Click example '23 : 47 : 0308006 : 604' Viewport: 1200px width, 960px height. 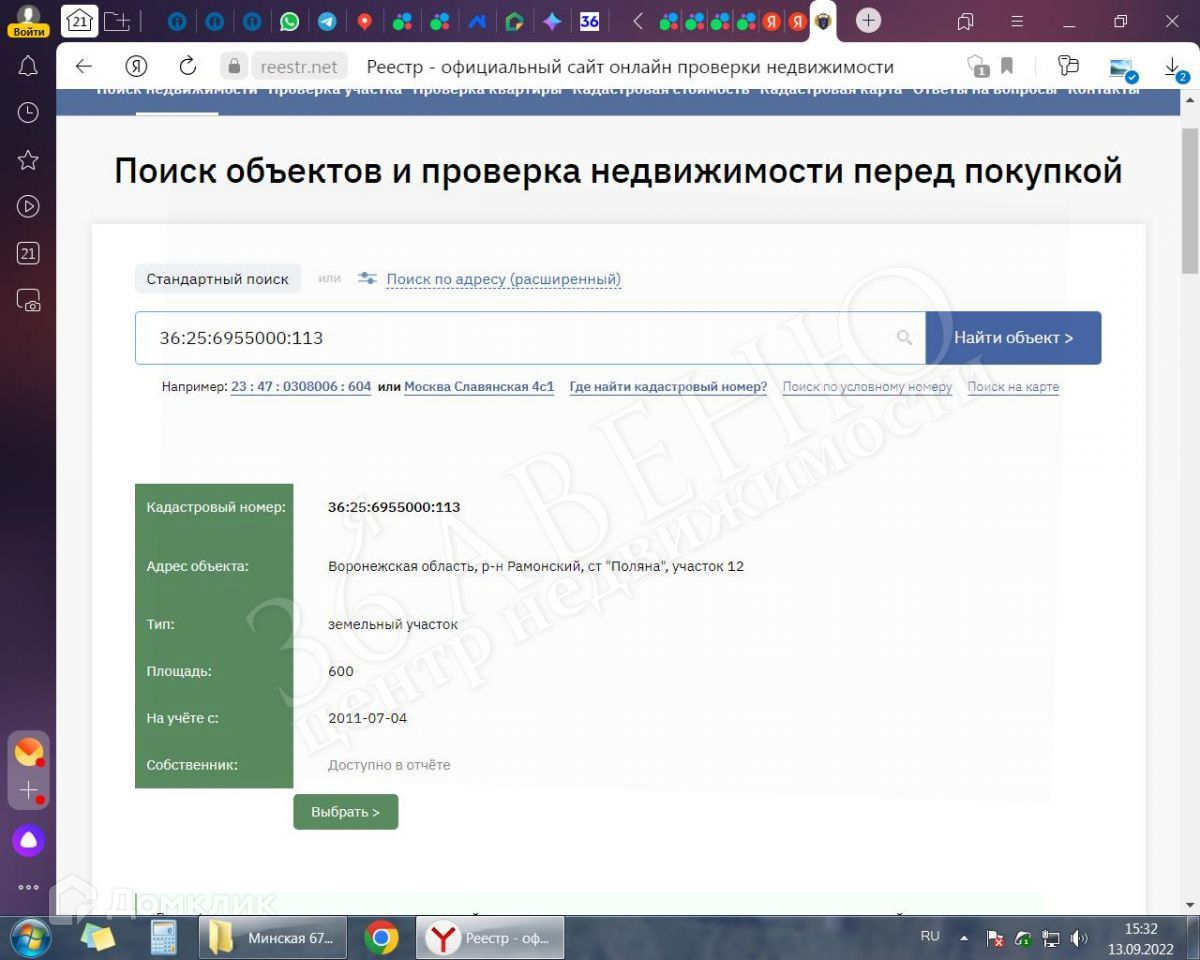[x=301, y=387]
